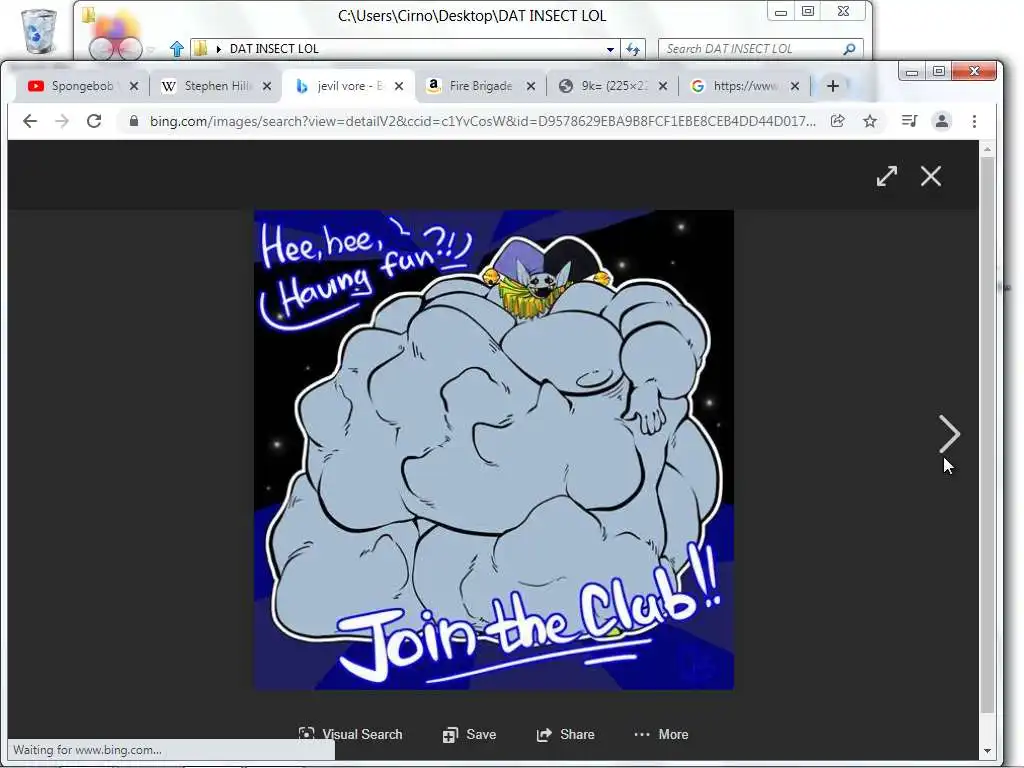Click the browser forward arrow
The height and width of the screenshot is (768, 1024).
(x=62, y=121)
